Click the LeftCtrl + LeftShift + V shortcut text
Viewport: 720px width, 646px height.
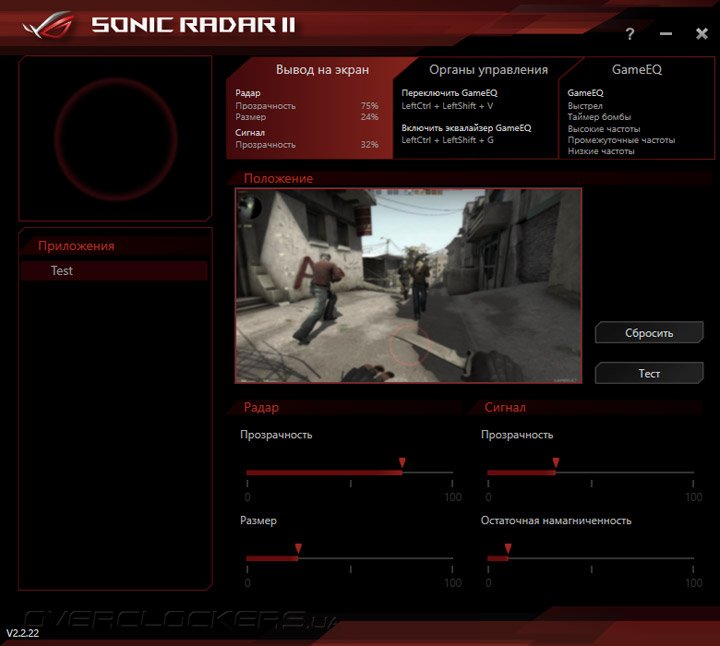(x=447, y=106)
